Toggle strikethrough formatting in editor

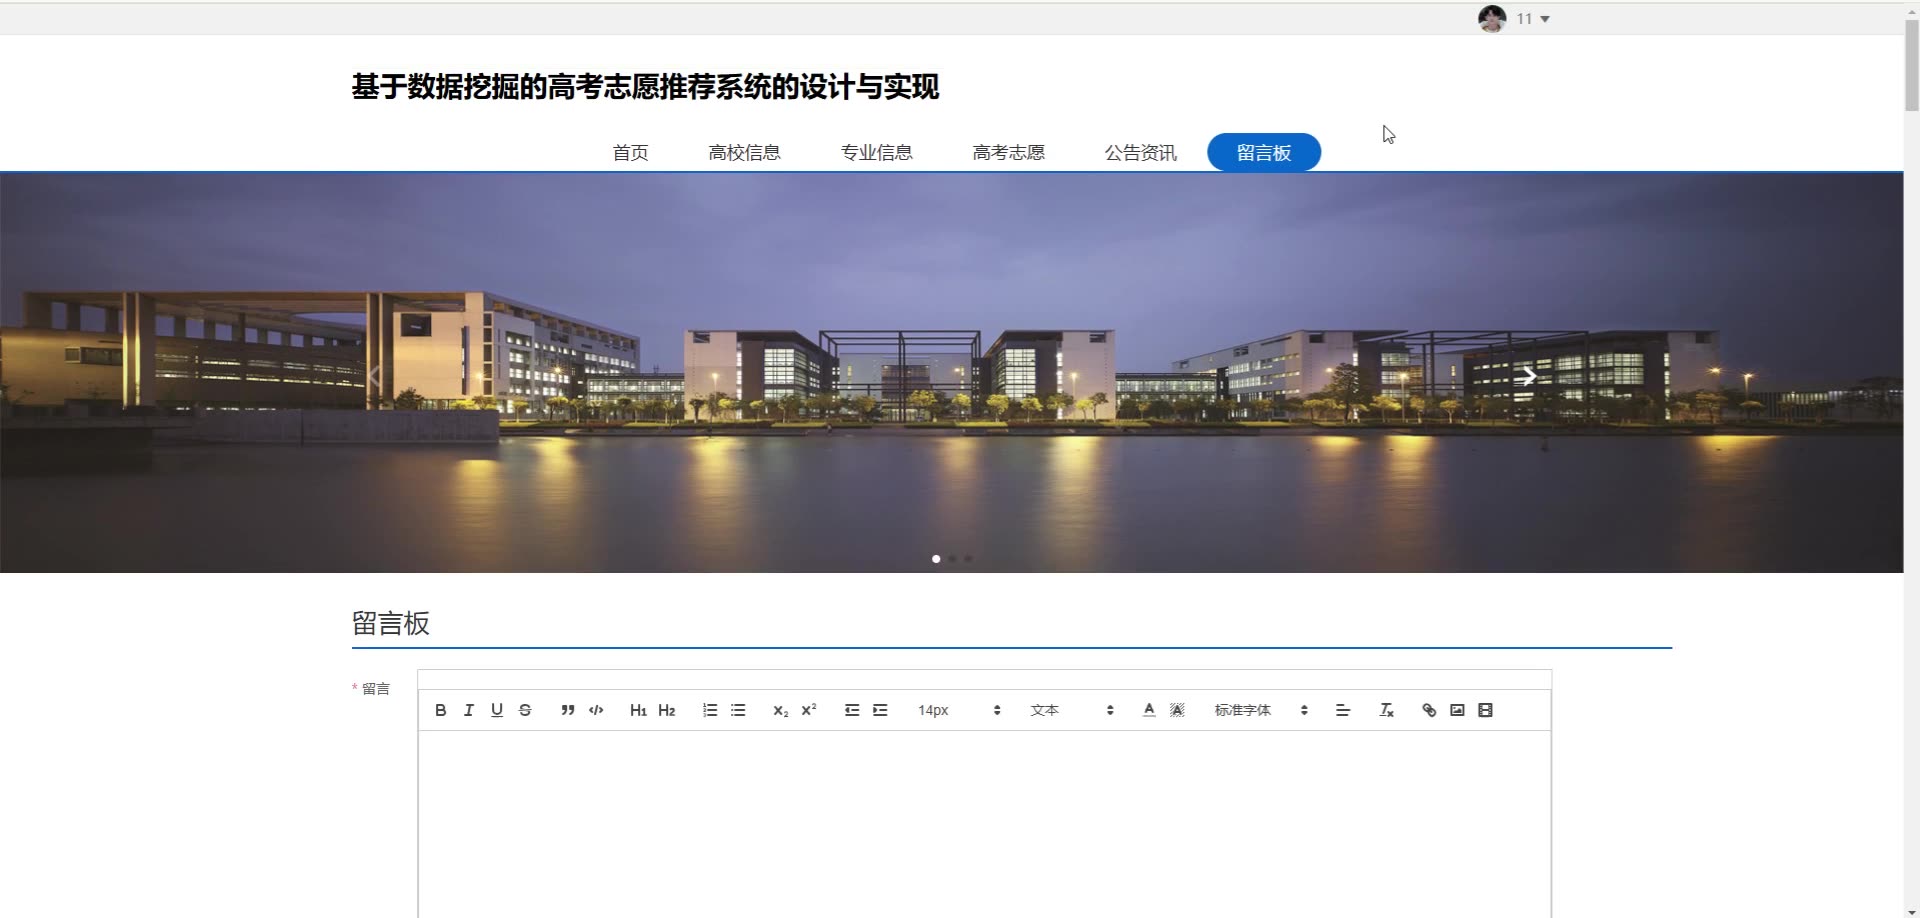point(525,710)
